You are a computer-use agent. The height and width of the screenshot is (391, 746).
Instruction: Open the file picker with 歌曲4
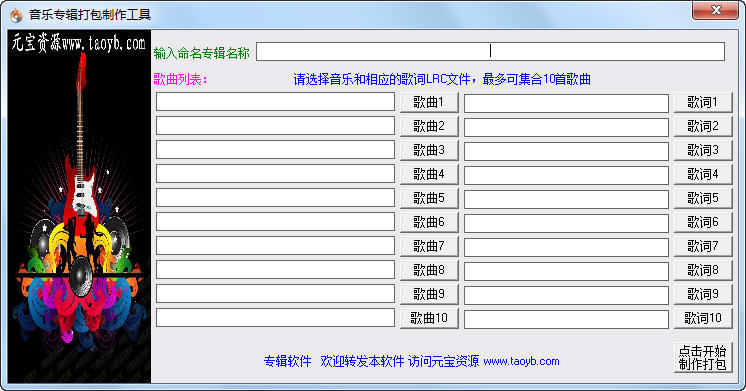click(429, 174)
